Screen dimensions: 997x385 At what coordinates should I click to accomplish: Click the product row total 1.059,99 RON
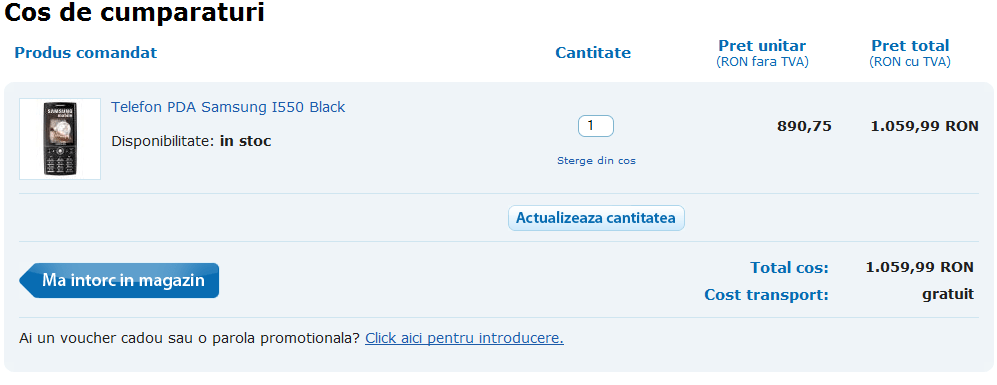coord(925,126)
